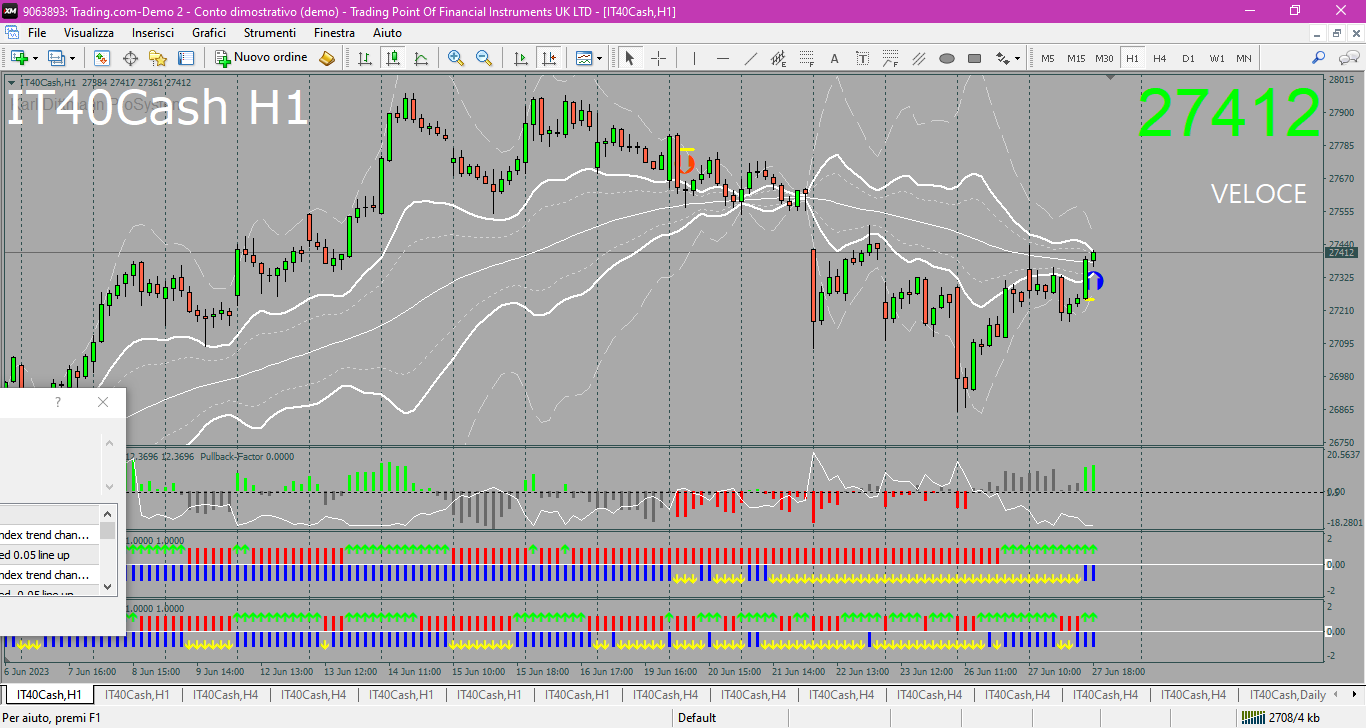Select the Crosshair tool
1366x728 pixels.
(658, 58)
